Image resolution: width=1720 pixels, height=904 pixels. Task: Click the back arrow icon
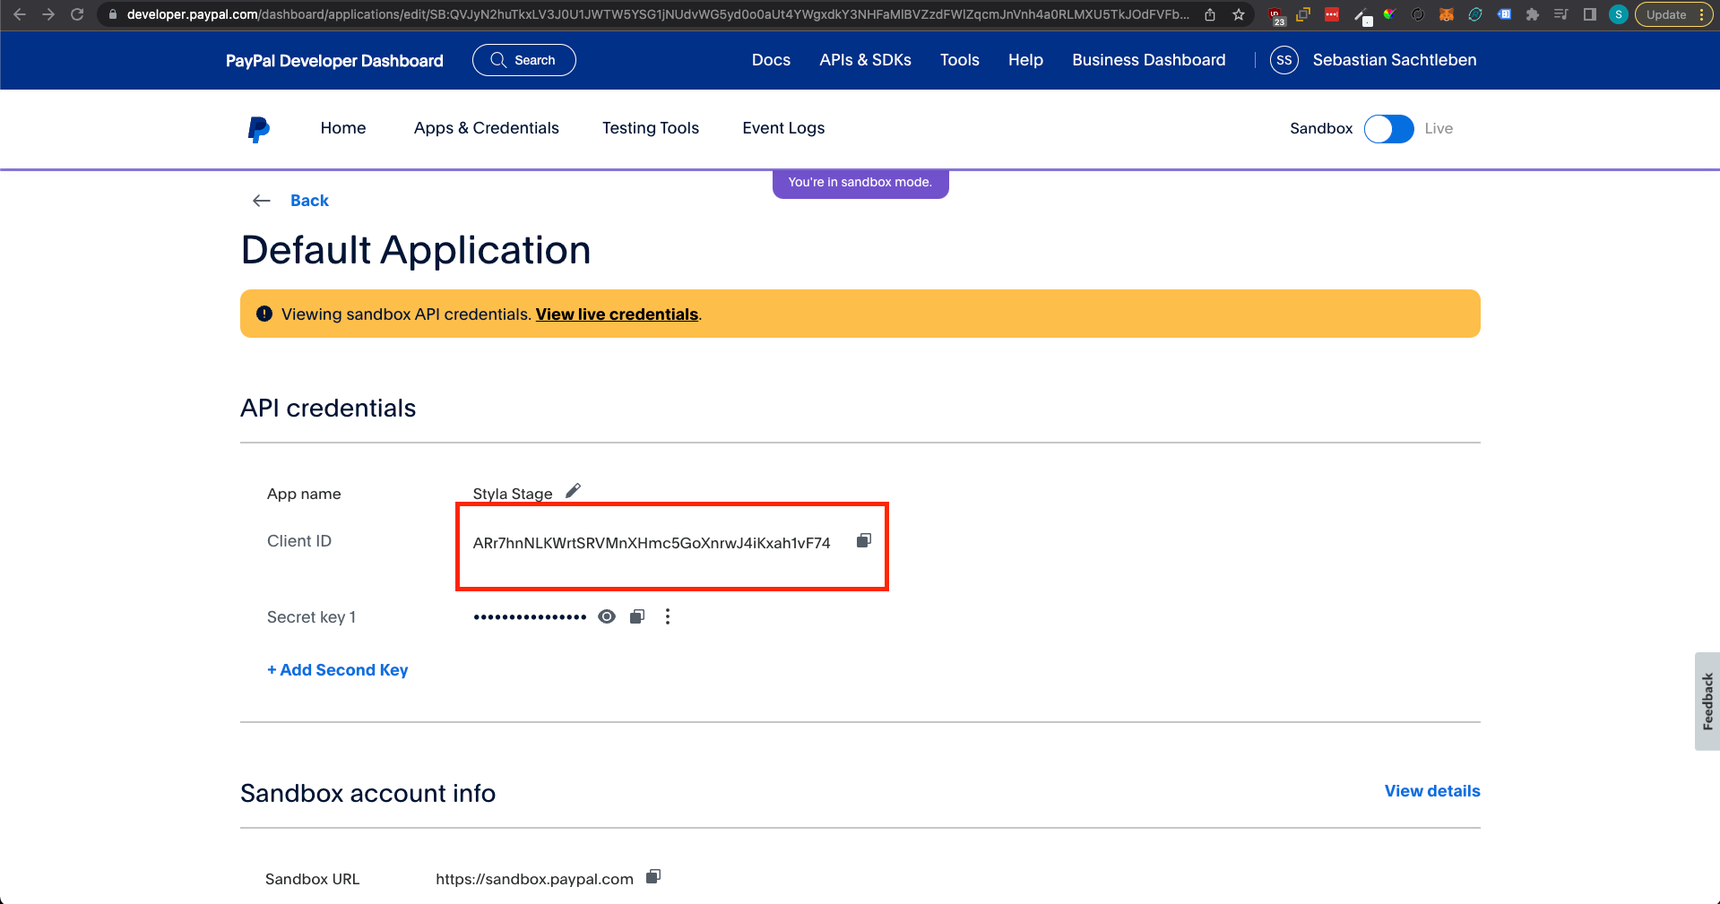coord(261,201)
